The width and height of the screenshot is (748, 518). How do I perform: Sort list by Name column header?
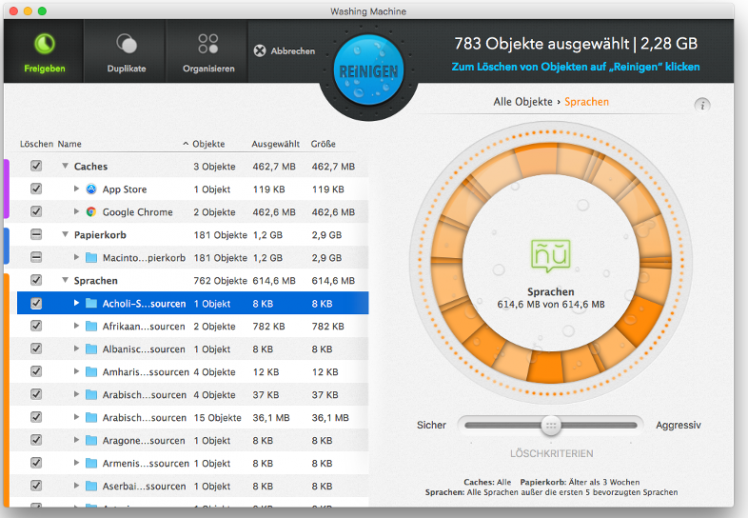(x=70, y=144)
